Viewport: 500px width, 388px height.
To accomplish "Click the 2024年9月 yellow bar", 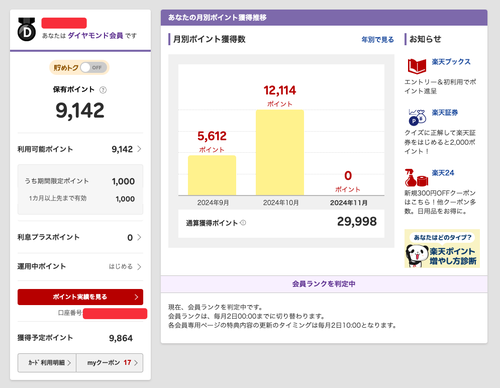I will click(212, 175).
